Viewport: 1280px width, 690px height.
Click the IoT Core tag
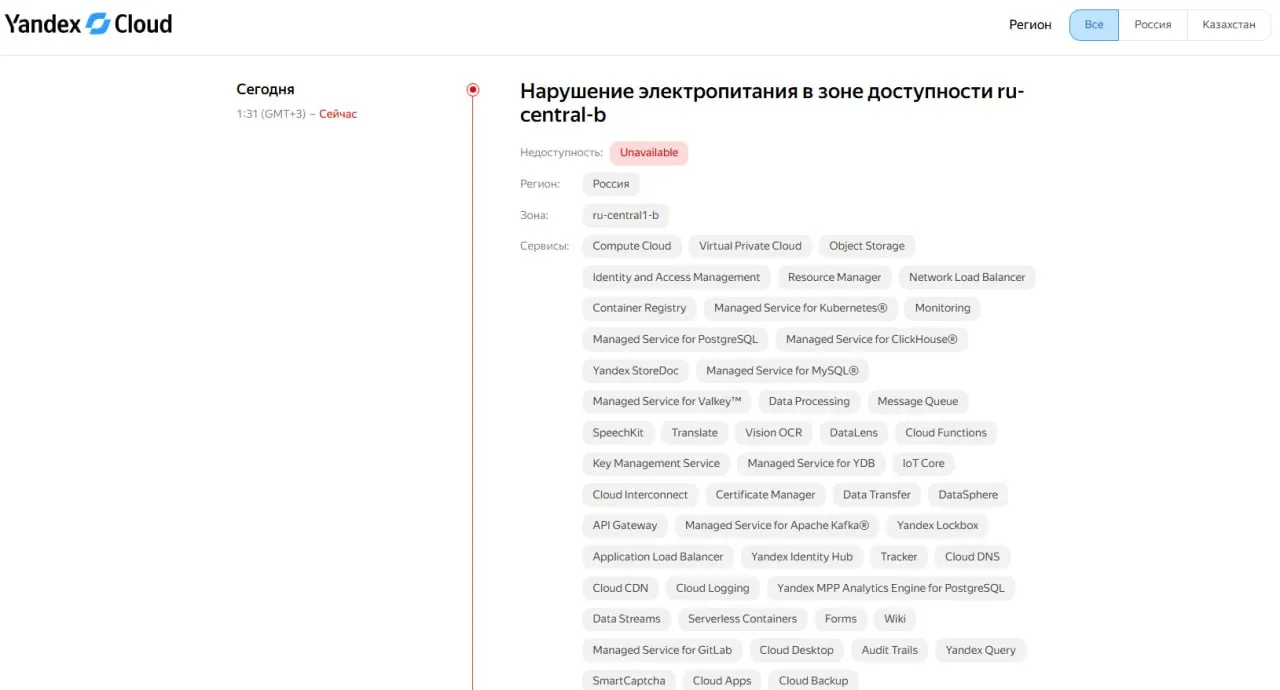924,463
